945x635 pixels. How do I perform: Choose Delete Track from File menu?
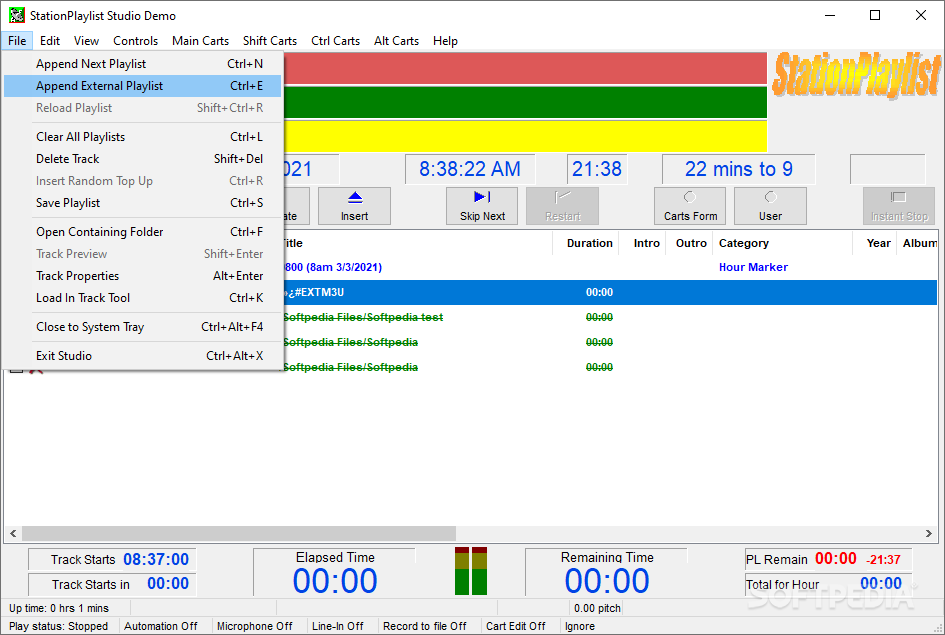tap(142, 159)
